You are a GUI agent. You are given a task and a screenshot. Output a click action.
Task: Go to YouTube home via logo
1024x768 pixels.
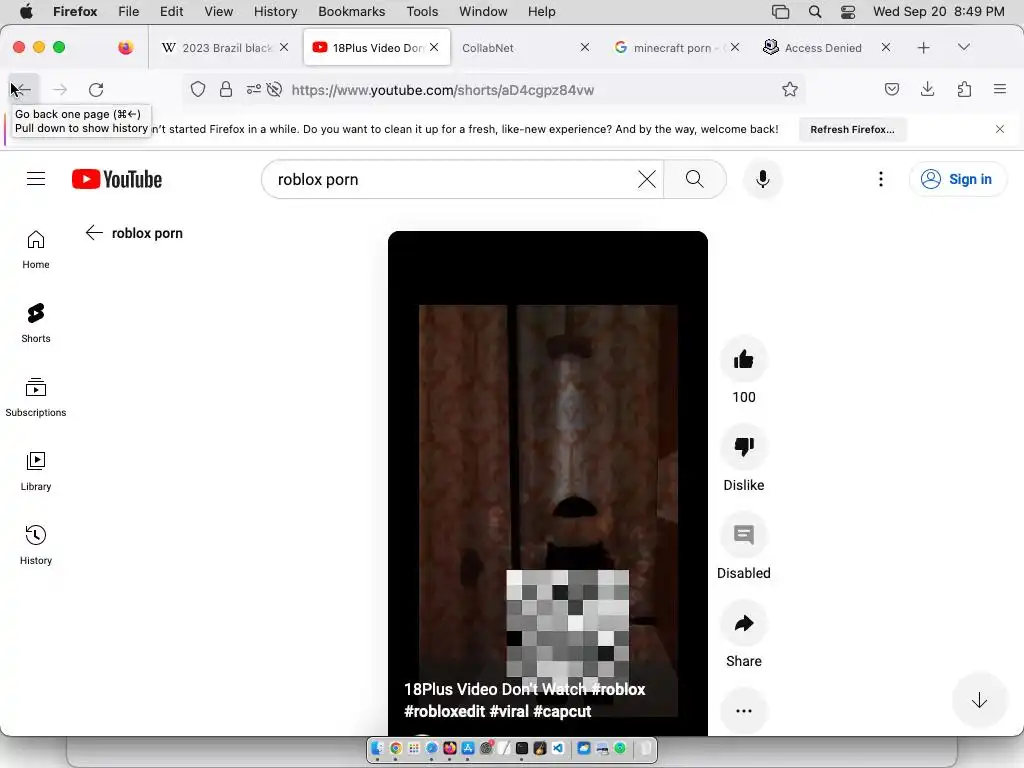coord(117,179)
